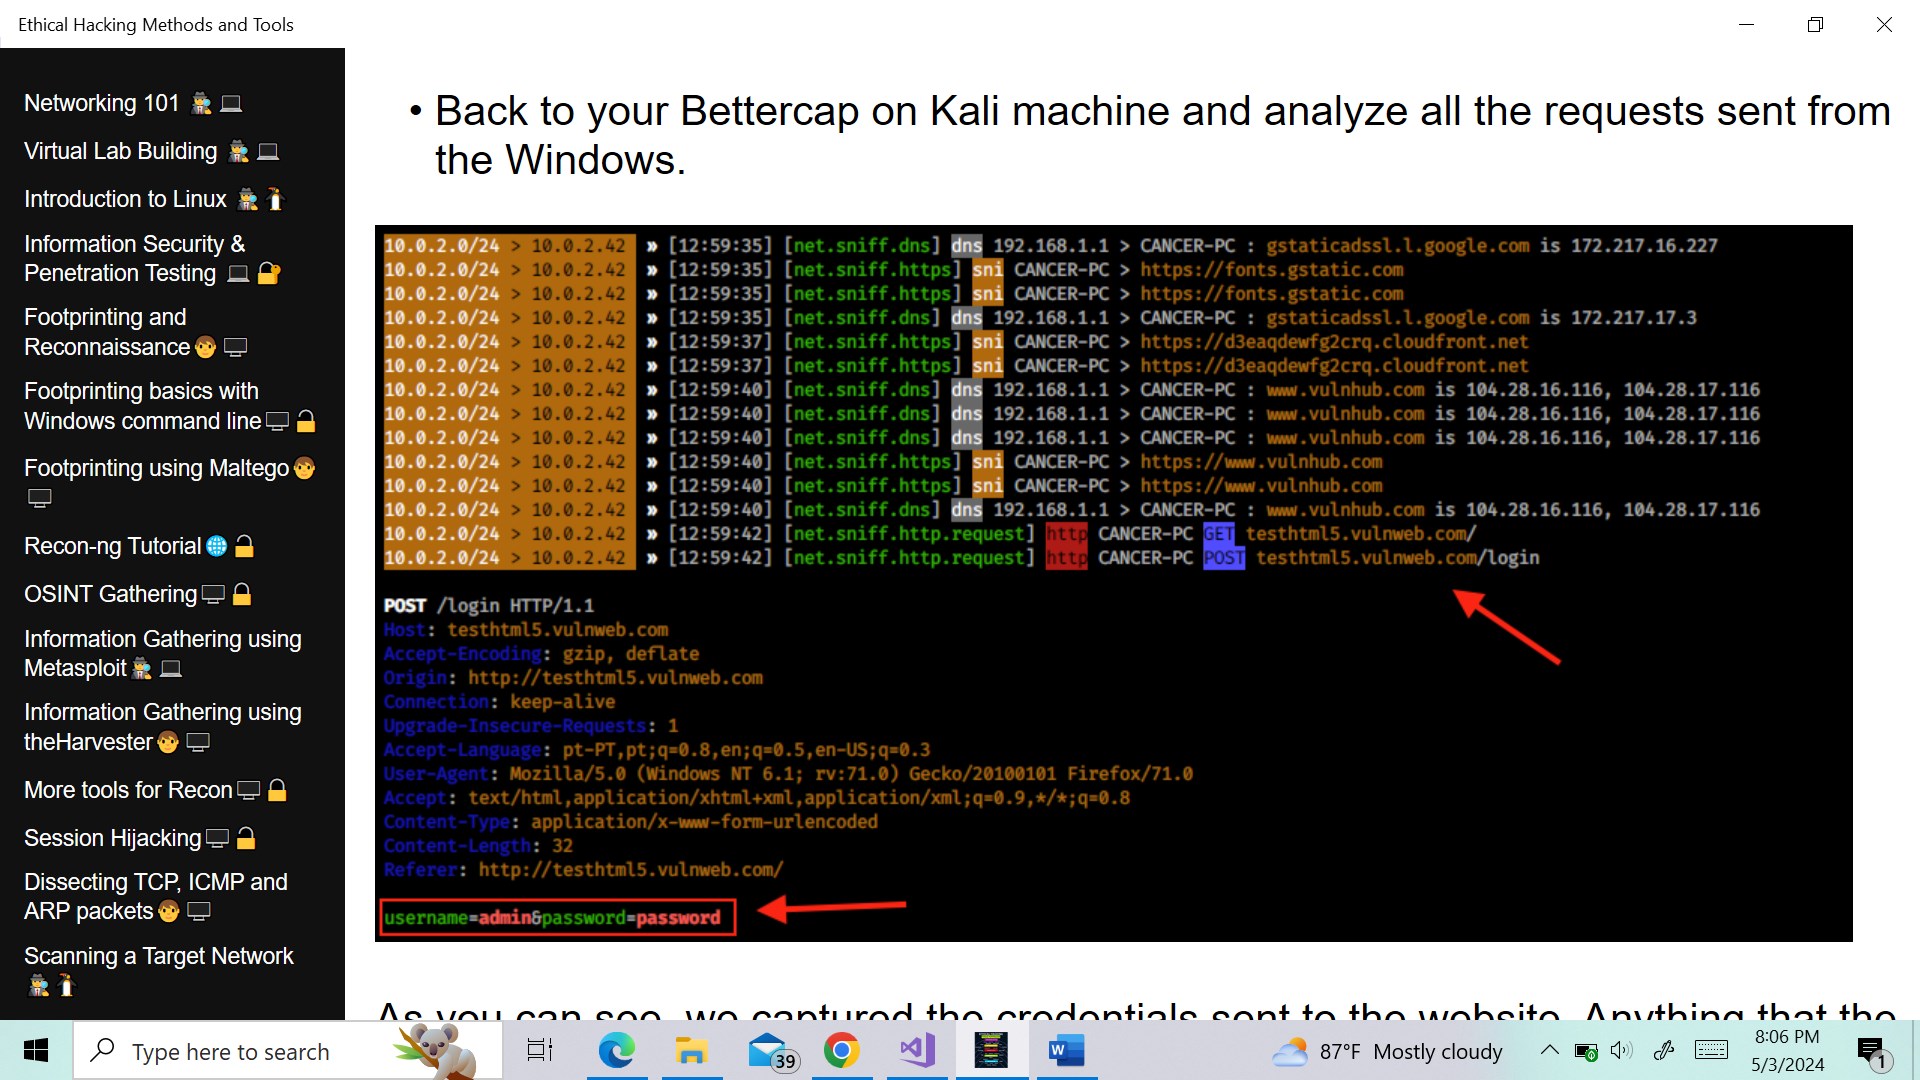1920x1080 pixels.
Task: Open Microsoft Edge from the taskbar
Action: tap(617, 1051)
